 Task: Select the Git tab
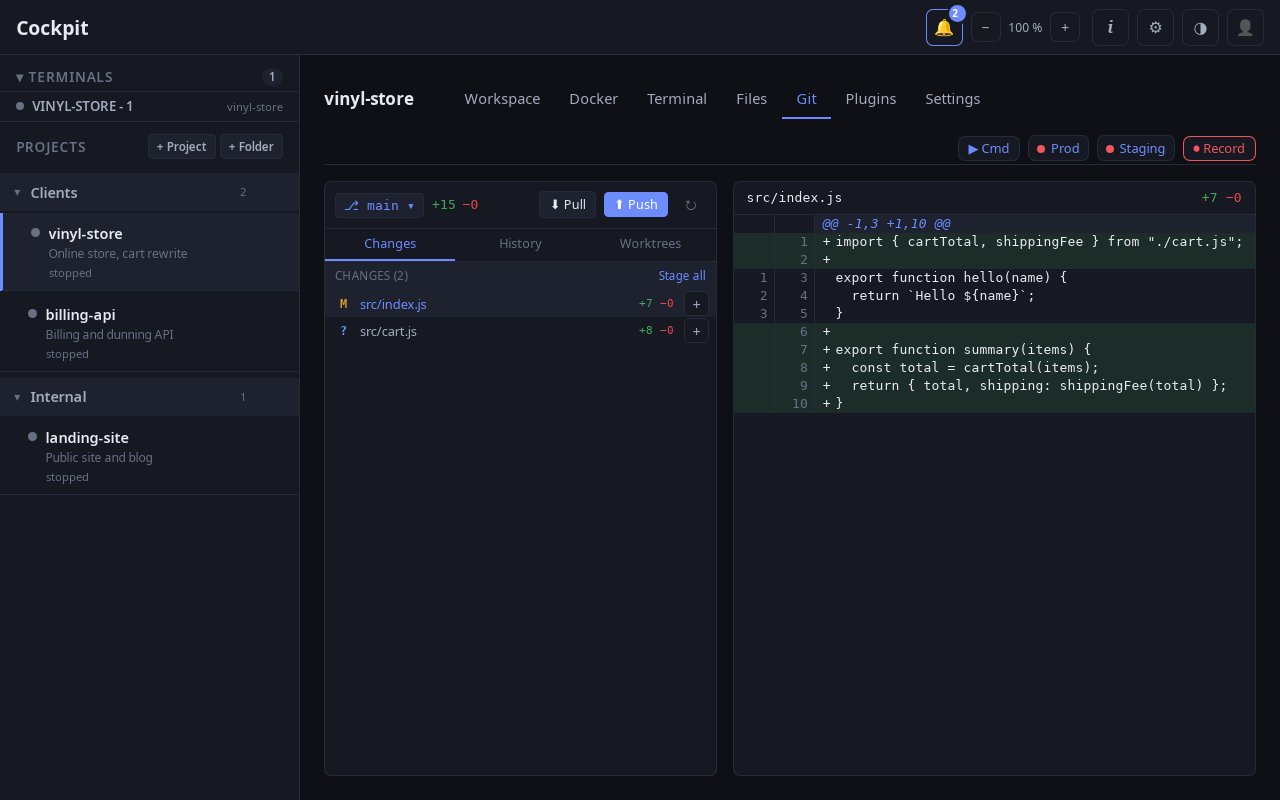806,99
